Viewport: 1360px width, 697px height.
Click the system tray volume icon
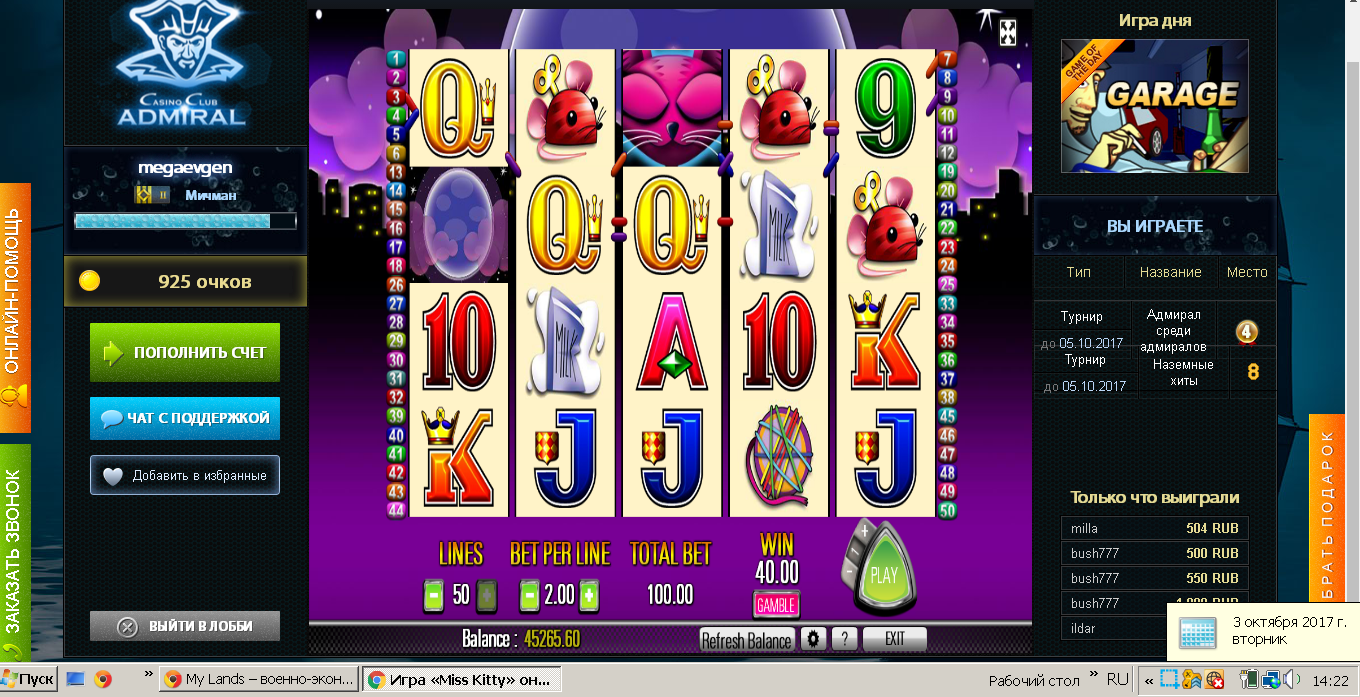tap(1292, 679)
